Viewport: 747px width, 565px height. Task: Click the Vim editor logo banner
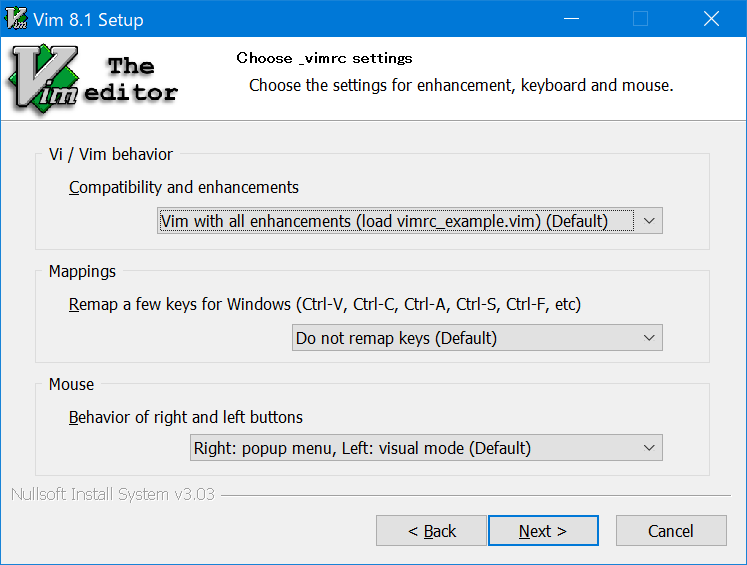[x=93, y=79]
